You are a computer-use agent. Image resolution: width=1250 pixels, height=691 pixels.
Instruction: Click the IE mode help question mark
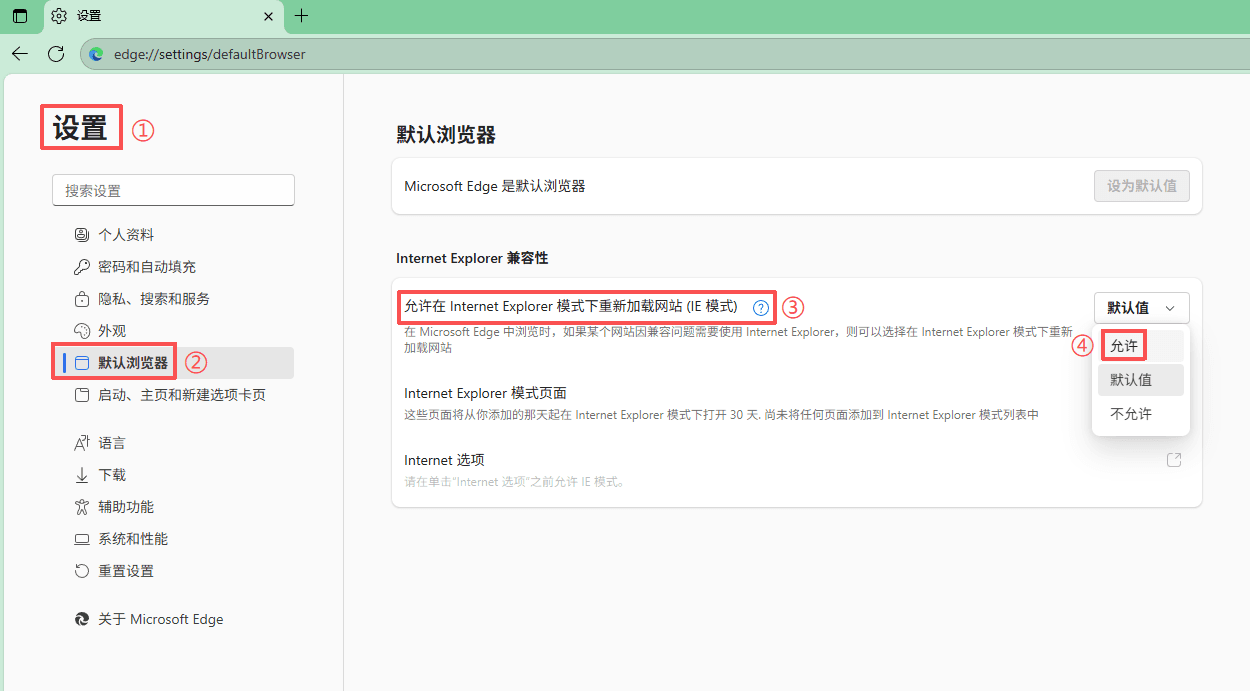click(x=760, y=307)
